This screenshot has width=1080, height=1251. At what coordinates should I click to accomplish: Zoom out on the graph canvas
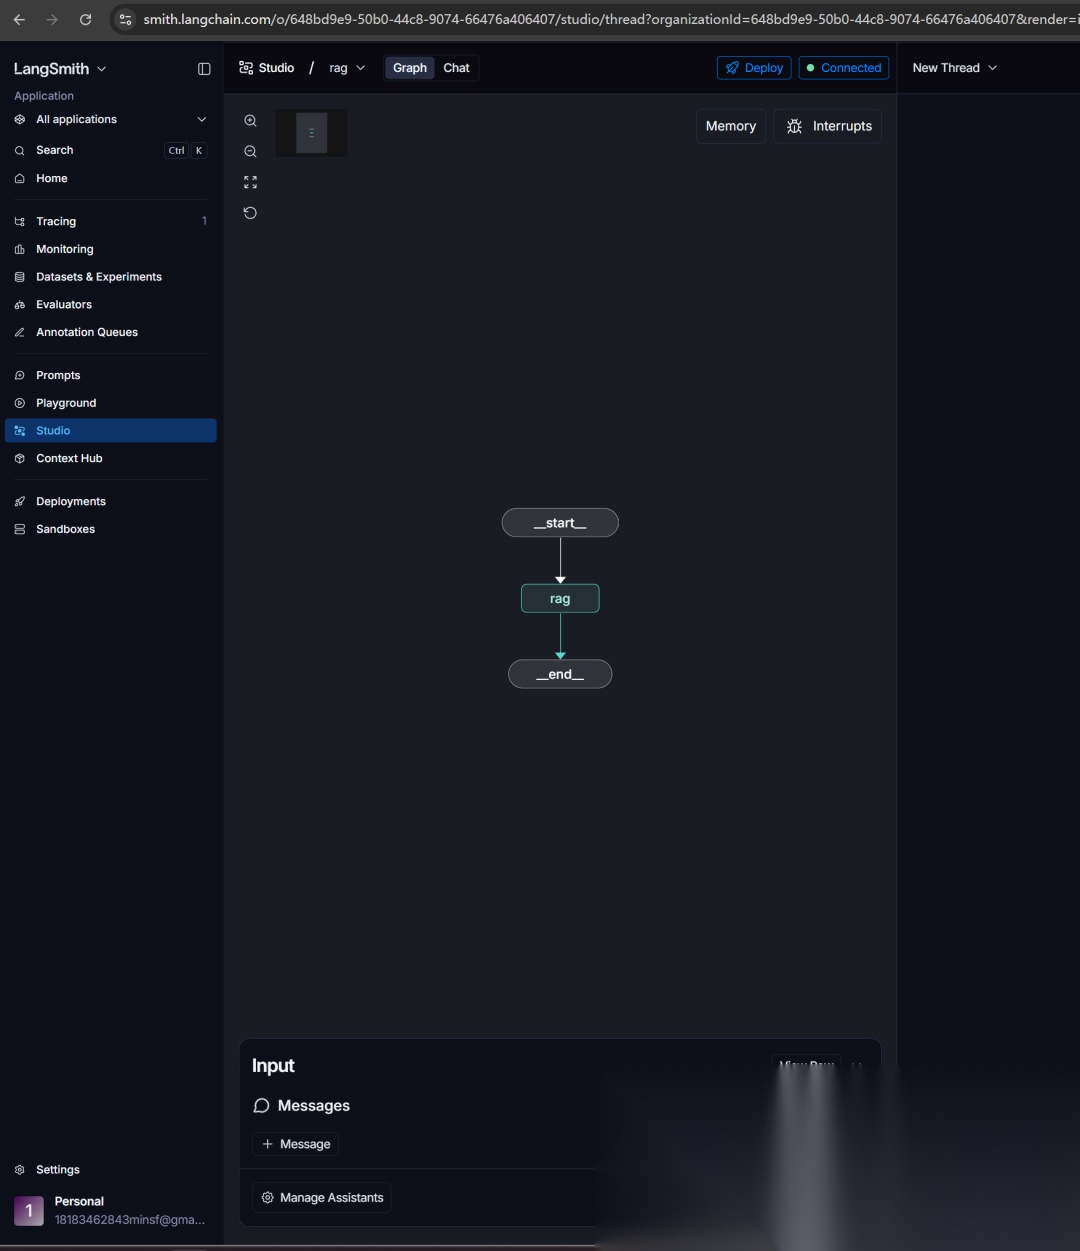[250, 152]
